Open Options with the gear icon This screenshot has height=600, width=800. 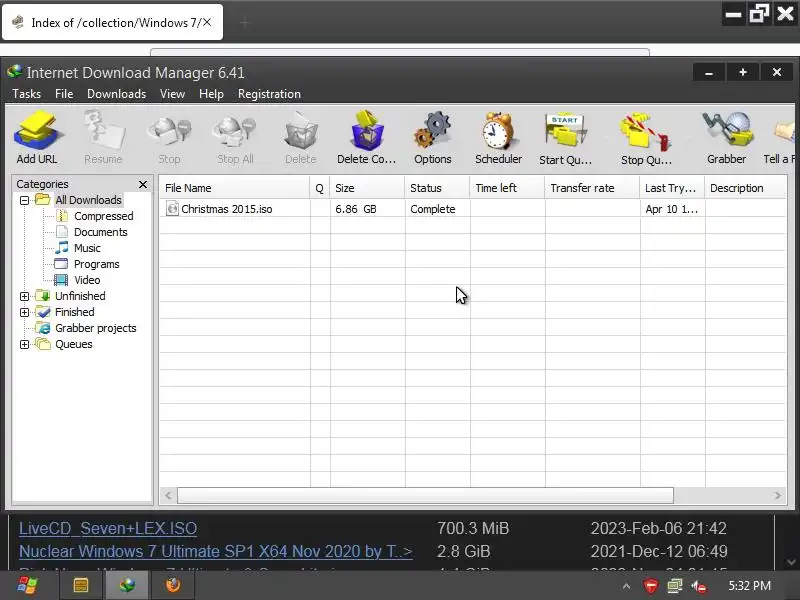(x=433, y=137)
